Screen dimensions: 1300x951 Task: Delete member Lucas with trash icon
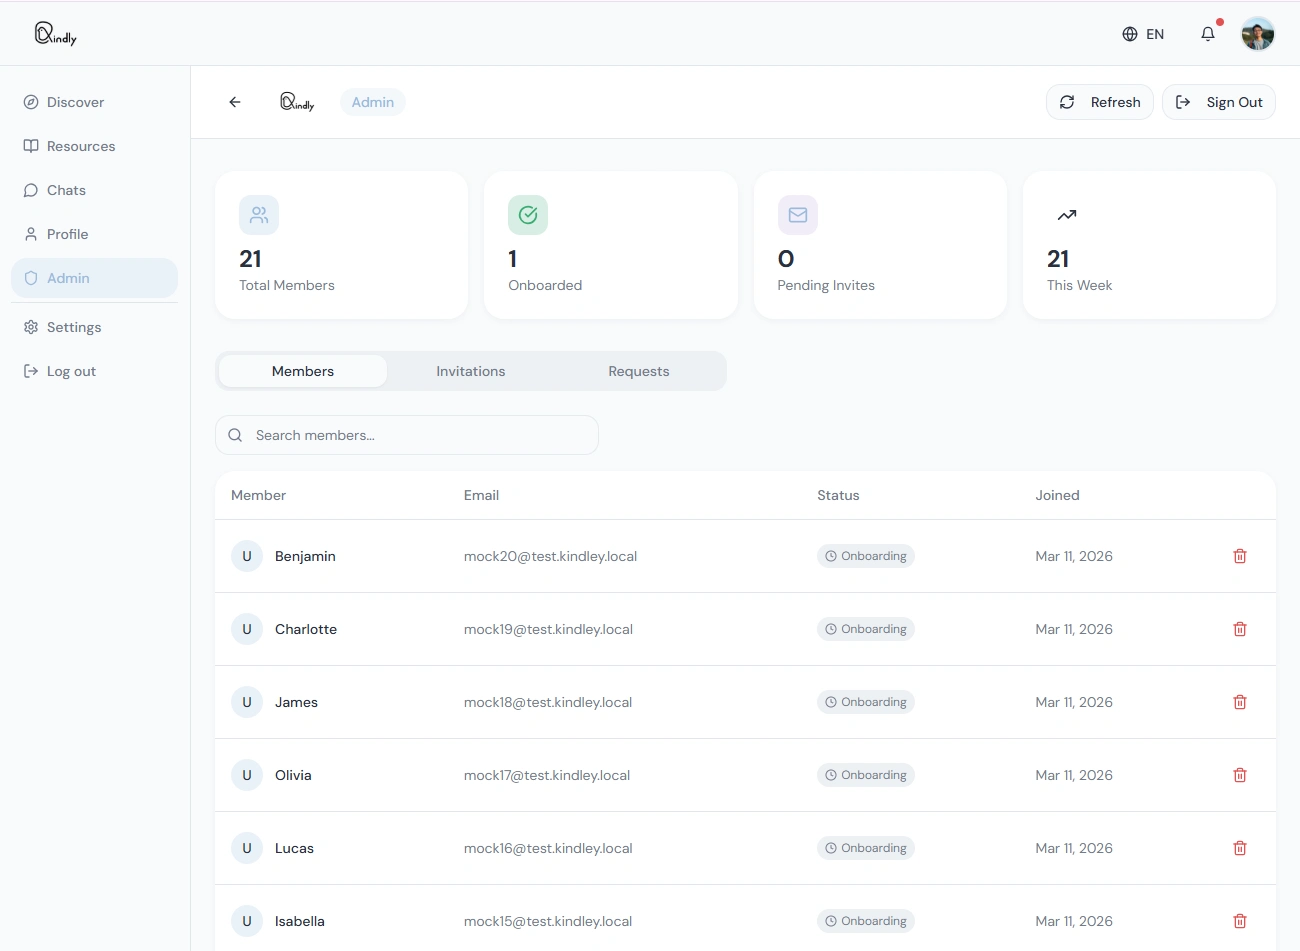(x=1240, y=848)
